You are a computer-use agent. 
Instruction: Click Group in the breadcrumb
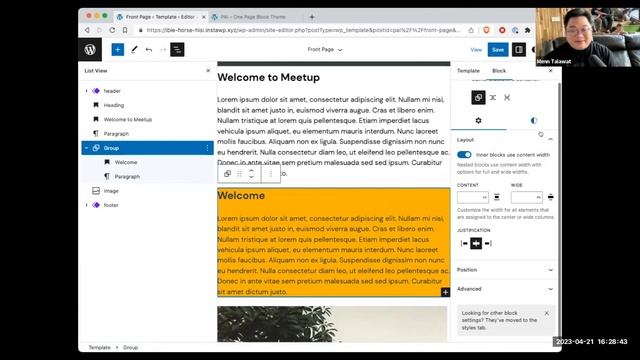click(130, 347)
